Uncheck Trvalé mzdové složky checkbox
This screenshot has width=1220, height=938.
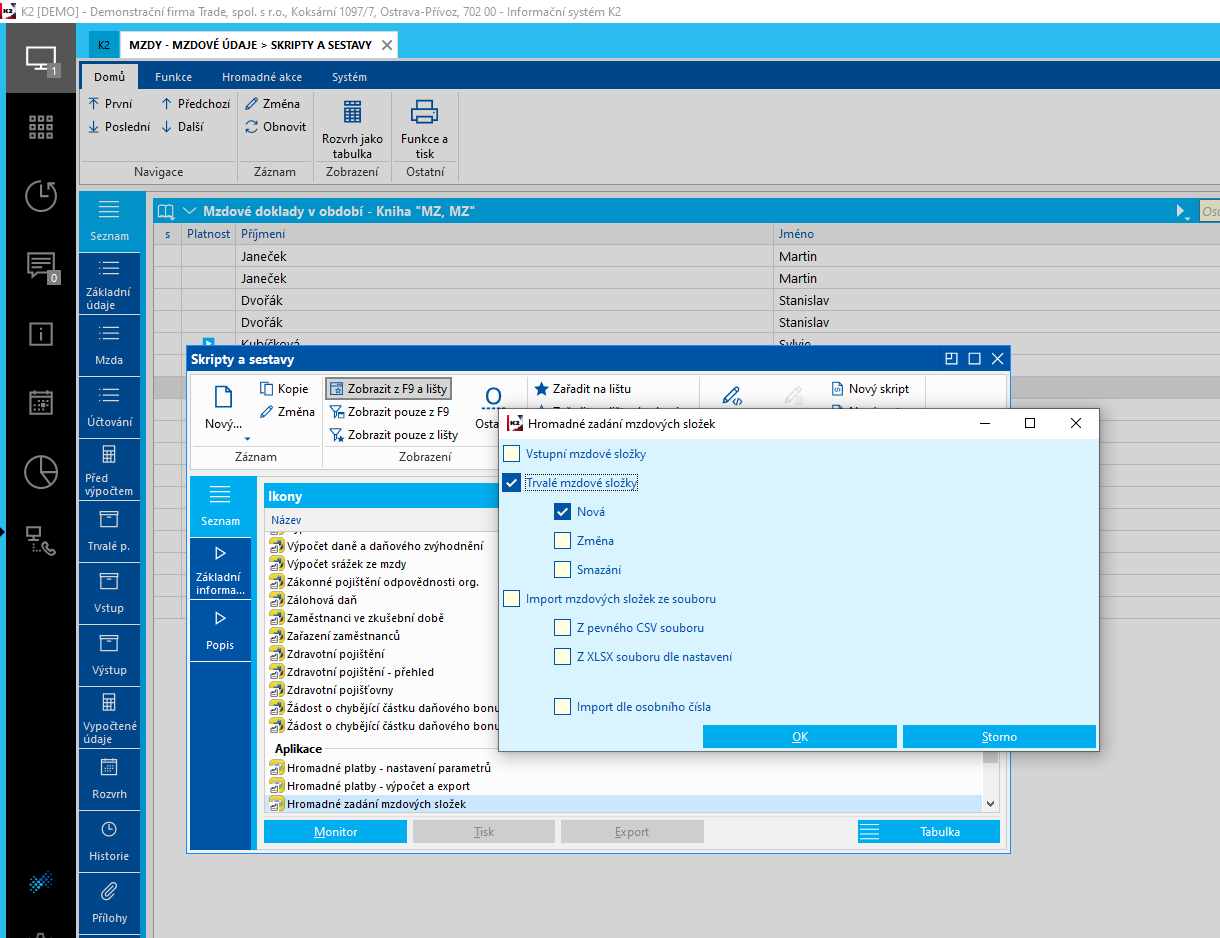(512, 483)
